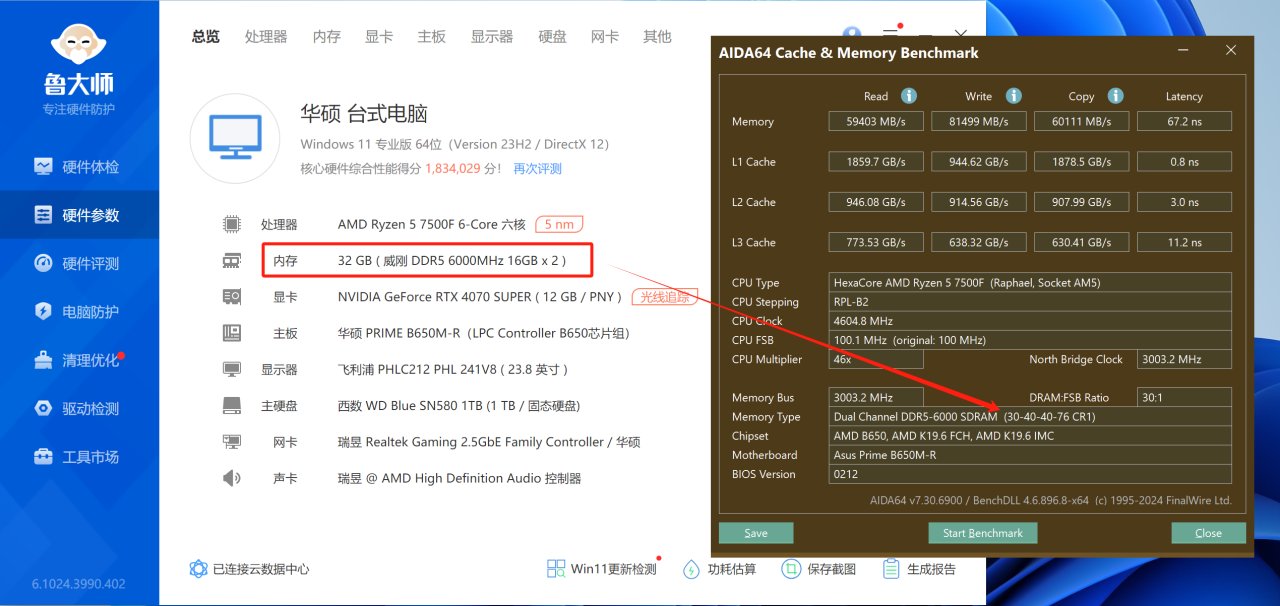Click the Write info icon in AIDA64
The height and width of the screenshot is (606, 1280).
point(1013,96)
